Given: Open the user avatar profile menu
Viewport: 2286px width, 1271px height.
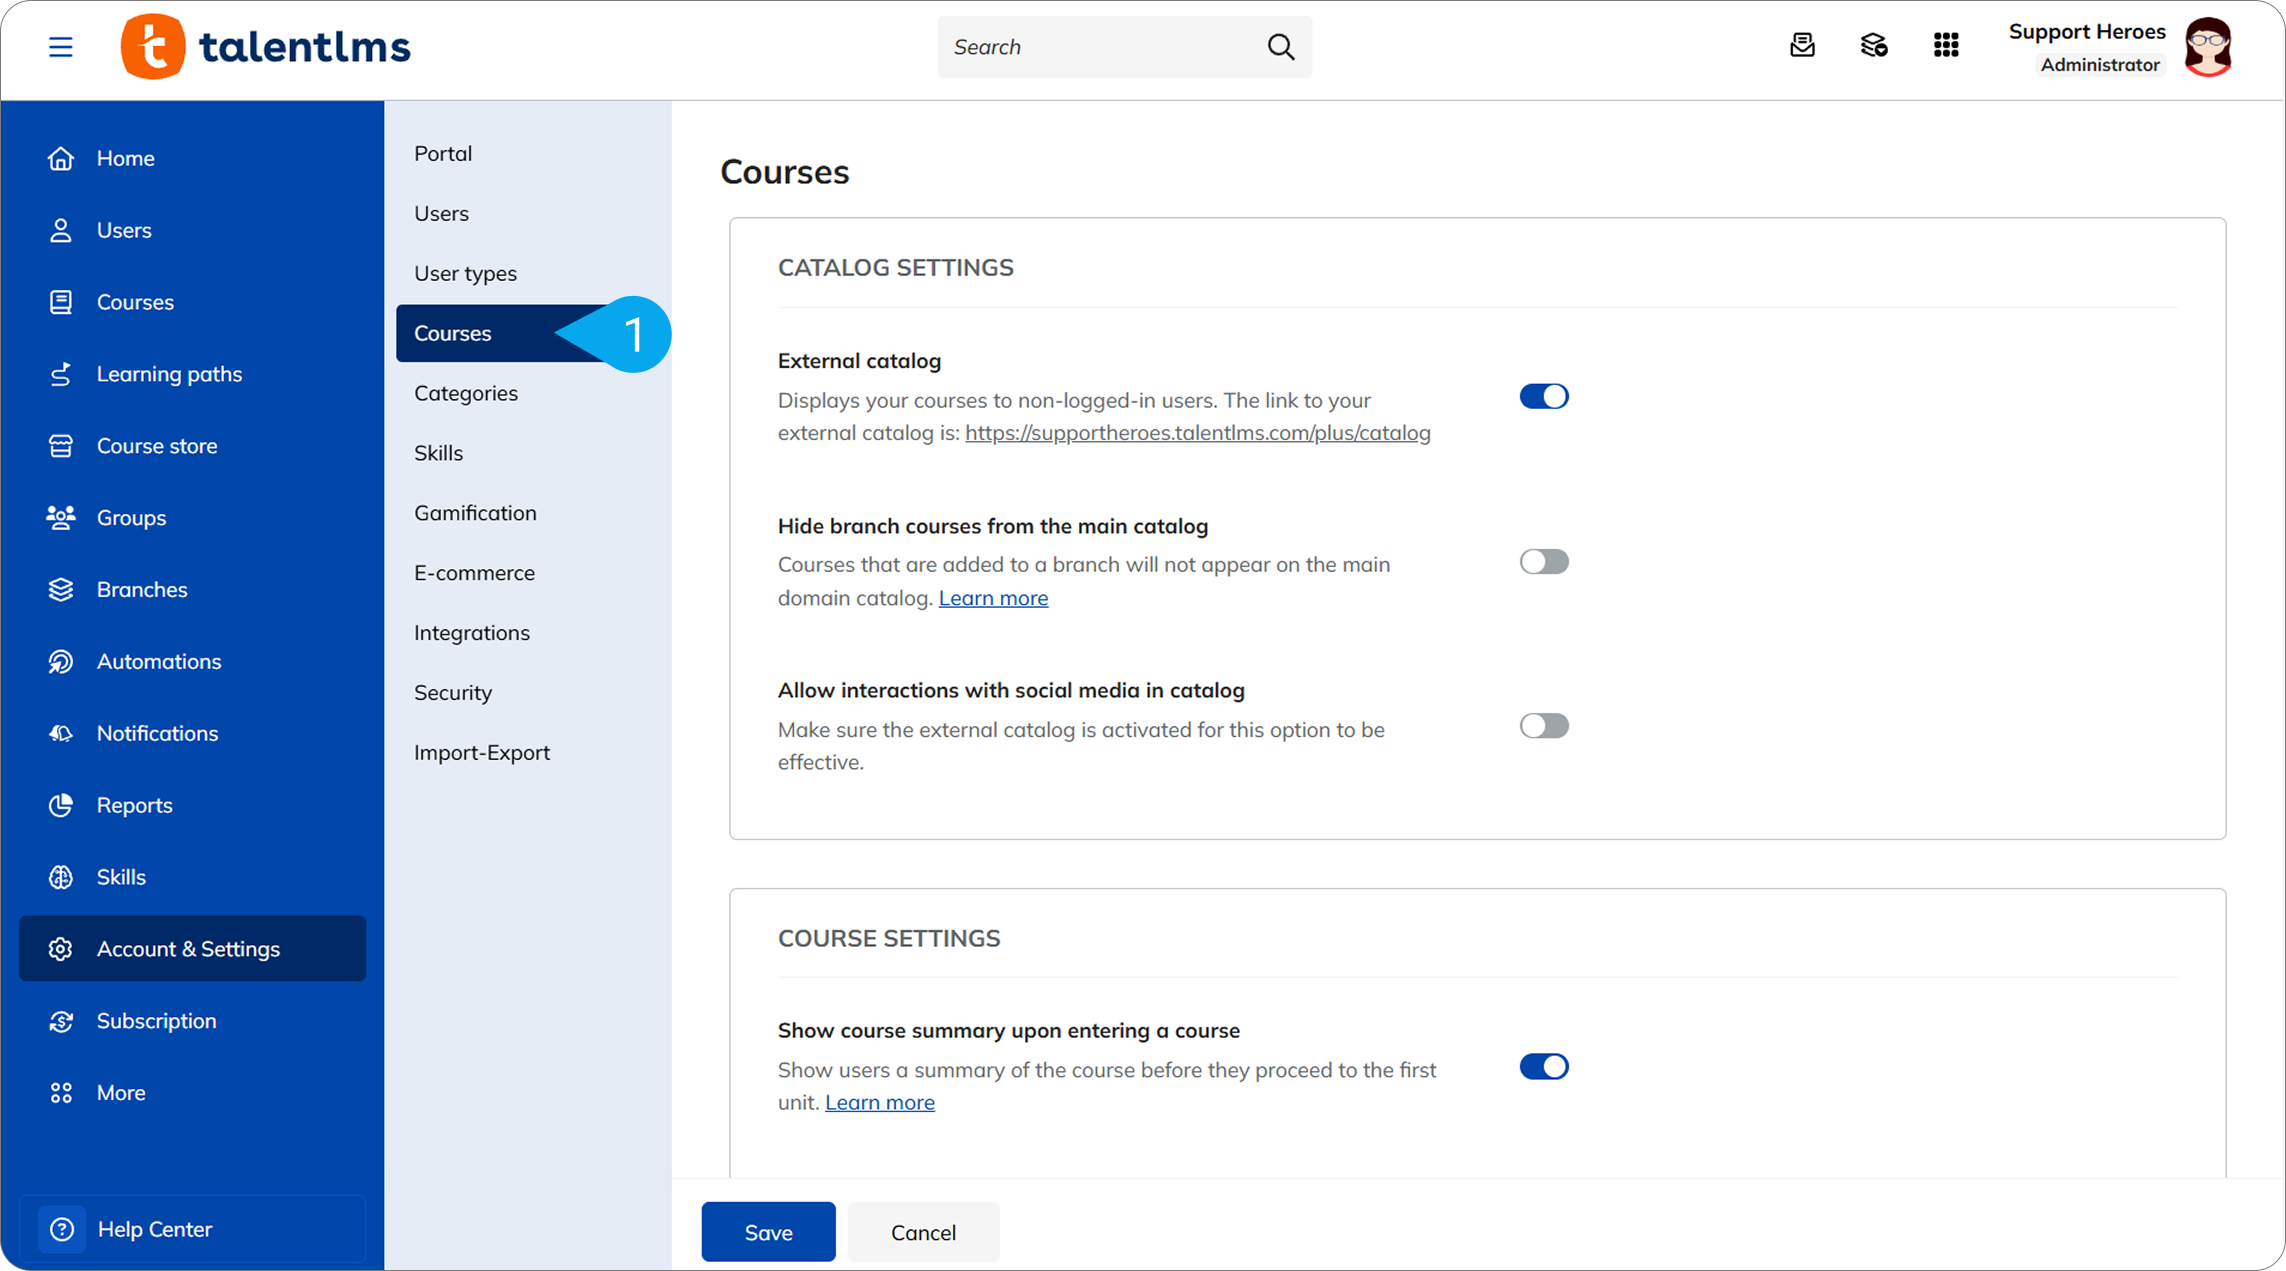Looking at the screenshot, I should pyautogui.click(x=2208, y=47).
